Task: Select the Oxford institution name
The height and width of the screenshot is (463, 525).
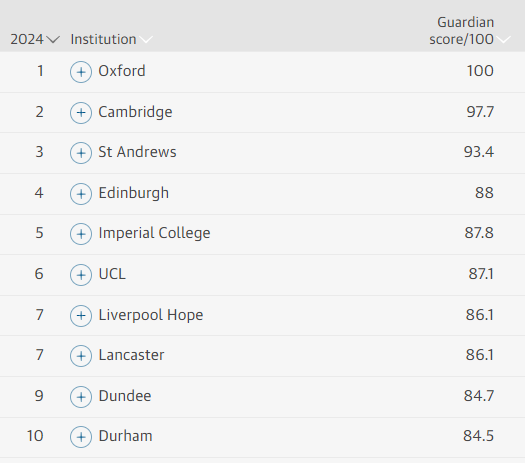Action: tap(122, 71)
